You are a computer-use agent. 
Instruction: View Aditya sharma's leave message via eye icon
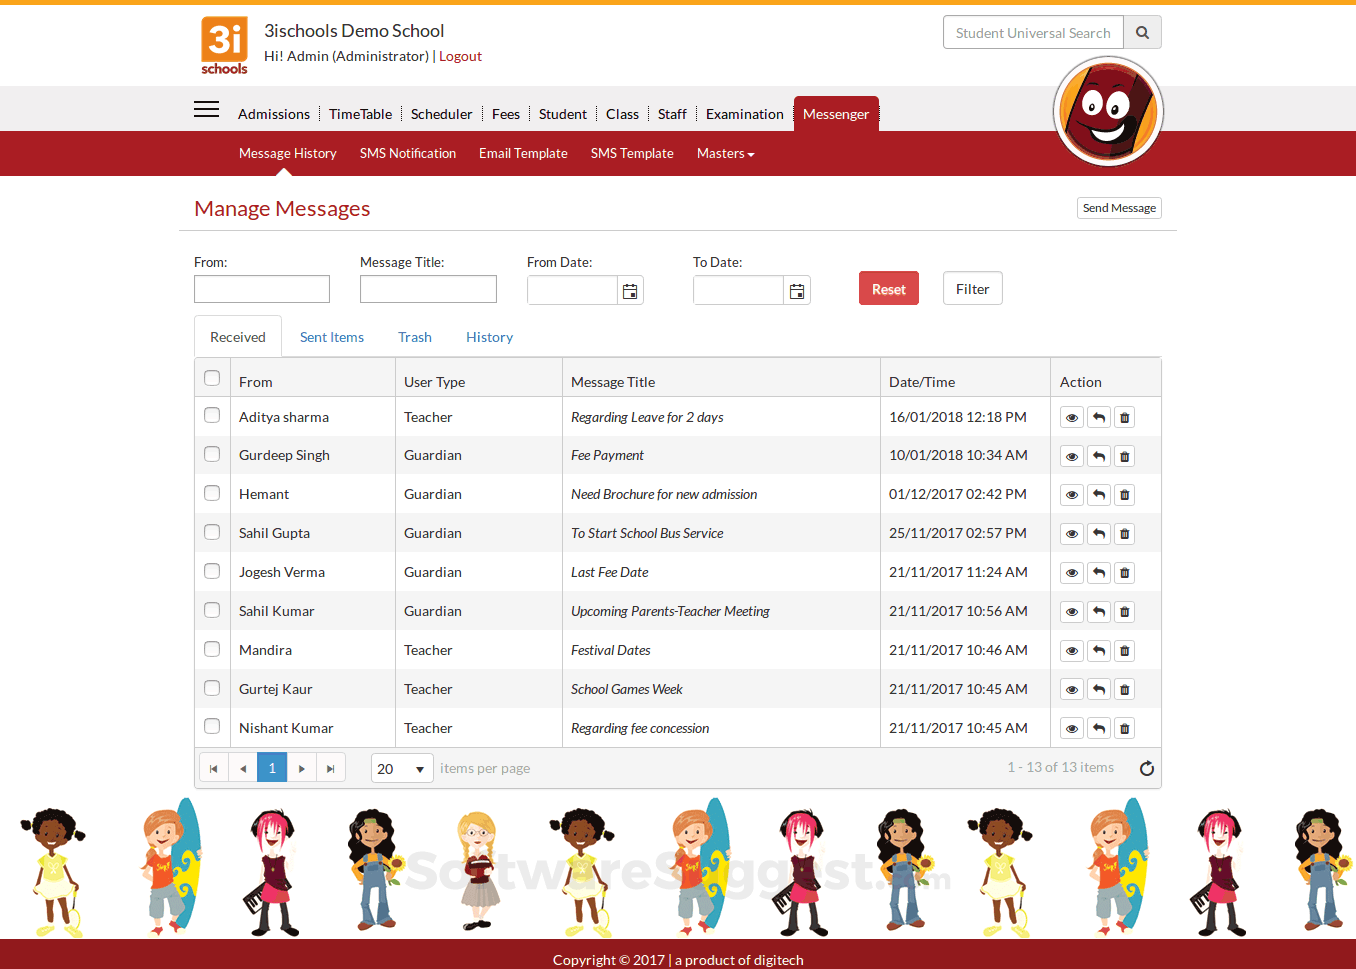point(1072,418)
